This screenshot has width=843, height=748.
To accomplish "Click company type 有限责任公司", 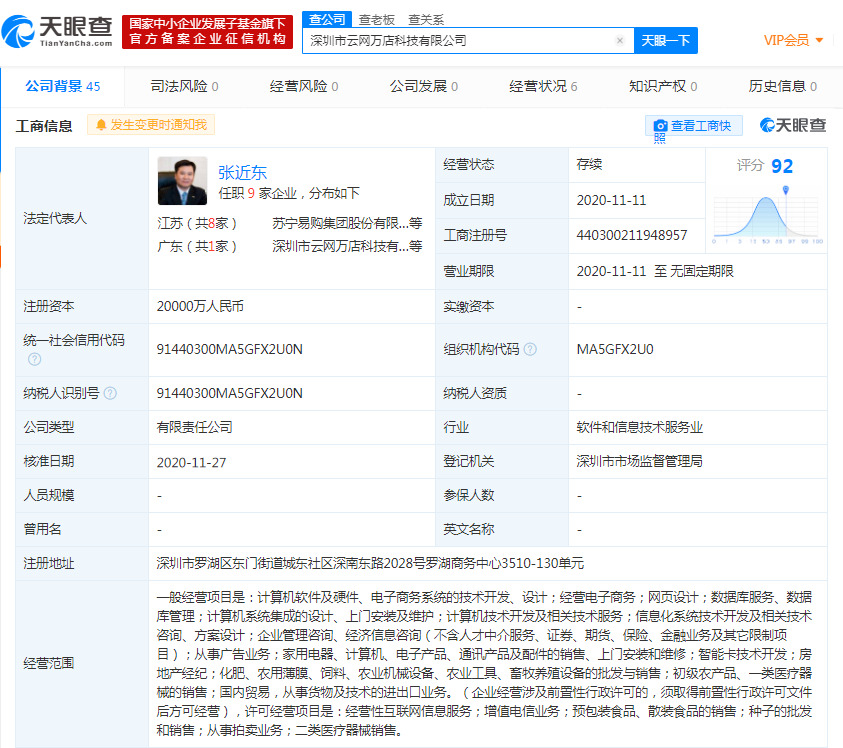I will tap(195, 428).
